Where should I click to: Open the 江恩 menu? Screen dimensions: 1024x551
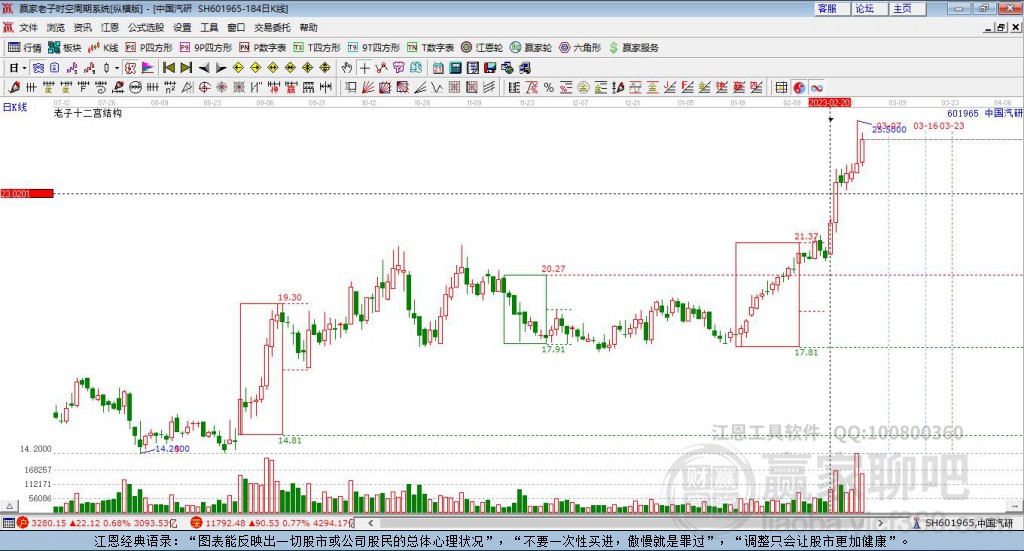tap(110, 27)
